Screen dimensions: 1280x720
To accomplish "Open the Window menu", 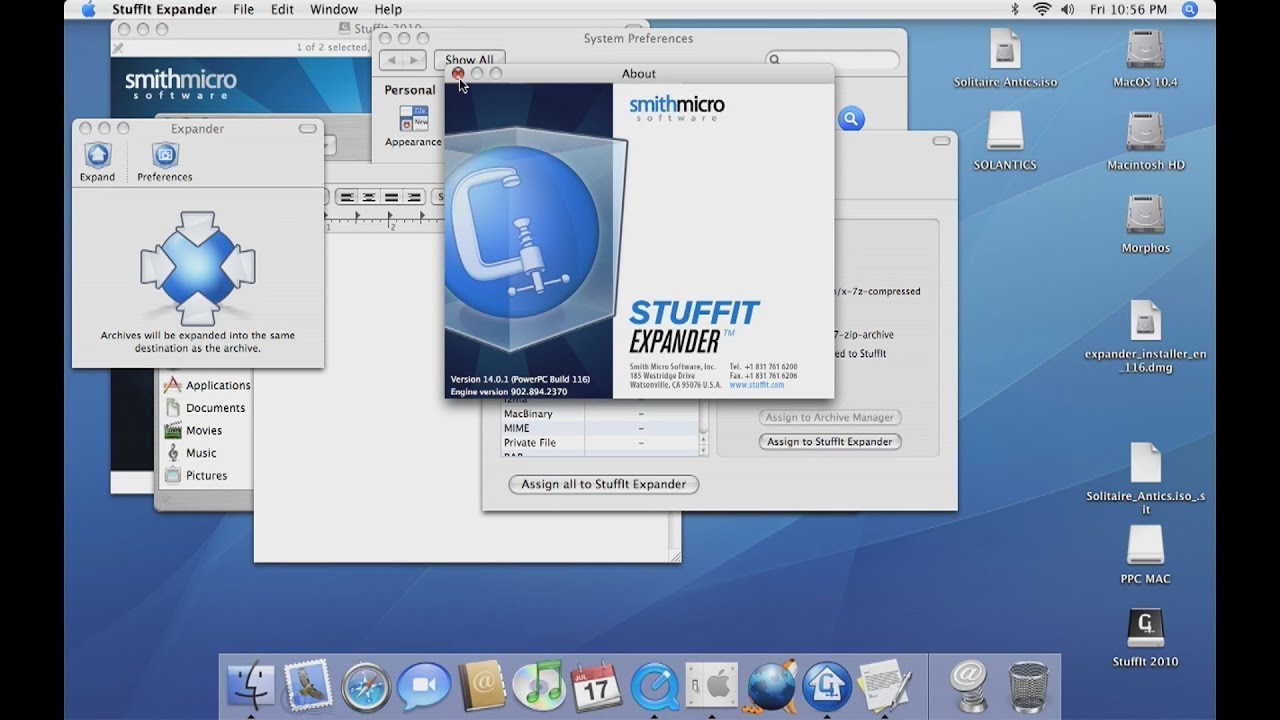I will tap(334, 10).
